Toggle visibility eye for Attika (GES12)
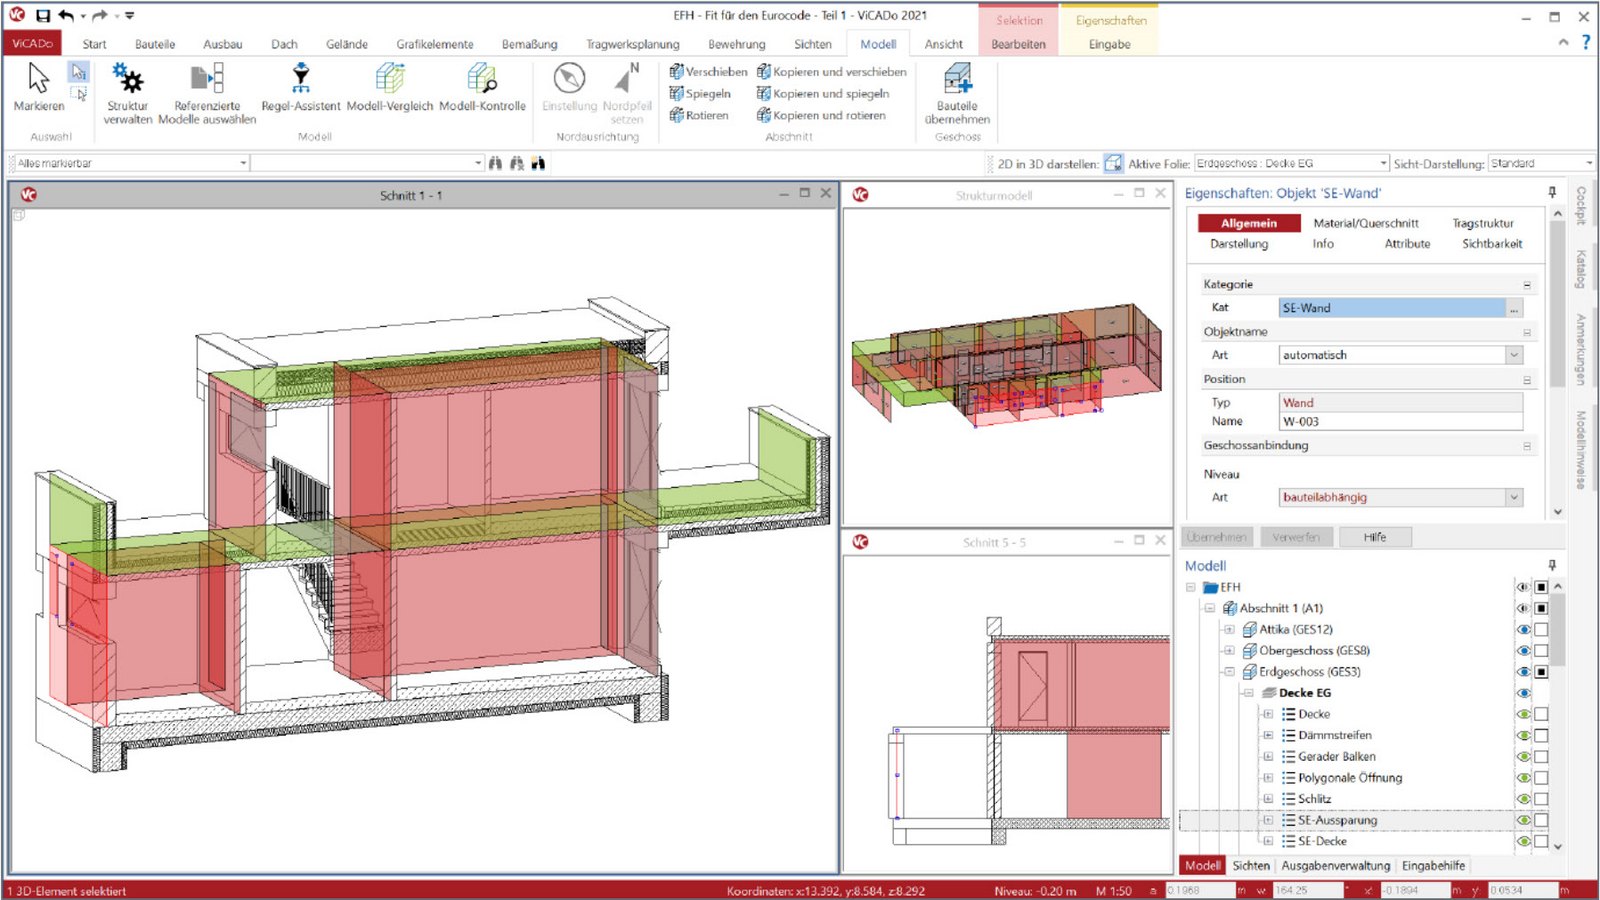Screen dimensions: 1600x900 pos(1523,630)
